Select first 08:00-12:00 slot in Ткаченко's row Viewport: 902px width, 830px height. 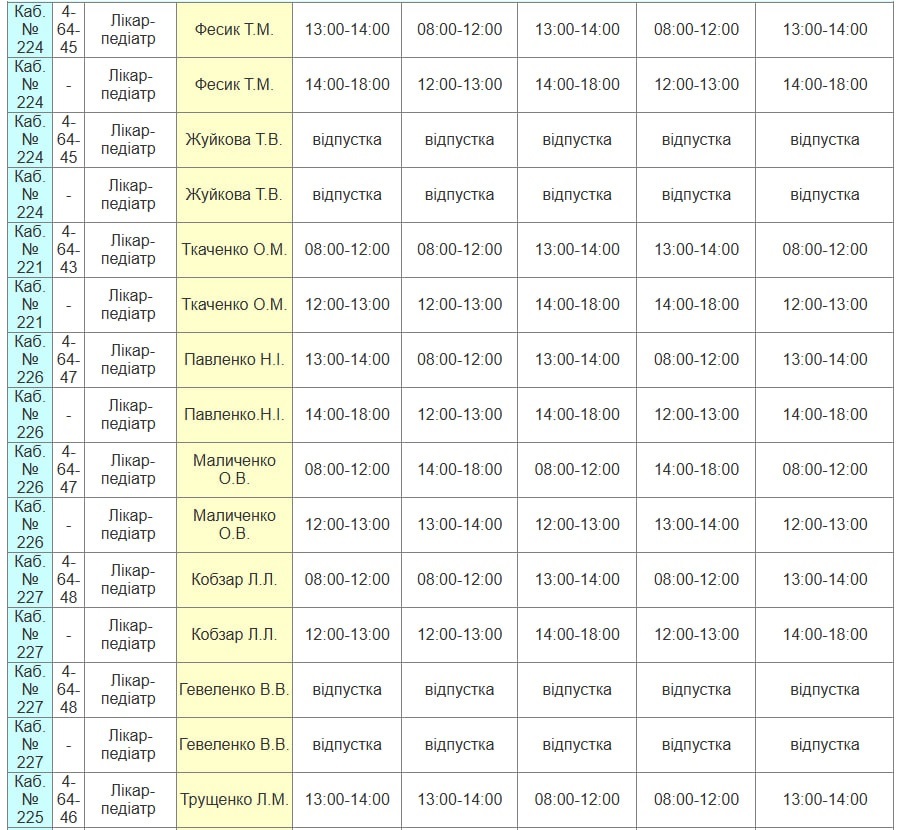click(347, 249)
